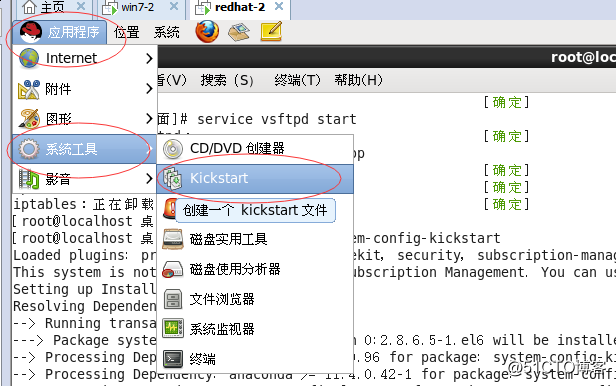Screen dimensions: 616x386
Task: Open 磁盘实用工具 disk utility
Action: pyautogui.click(x=255, y=239)
